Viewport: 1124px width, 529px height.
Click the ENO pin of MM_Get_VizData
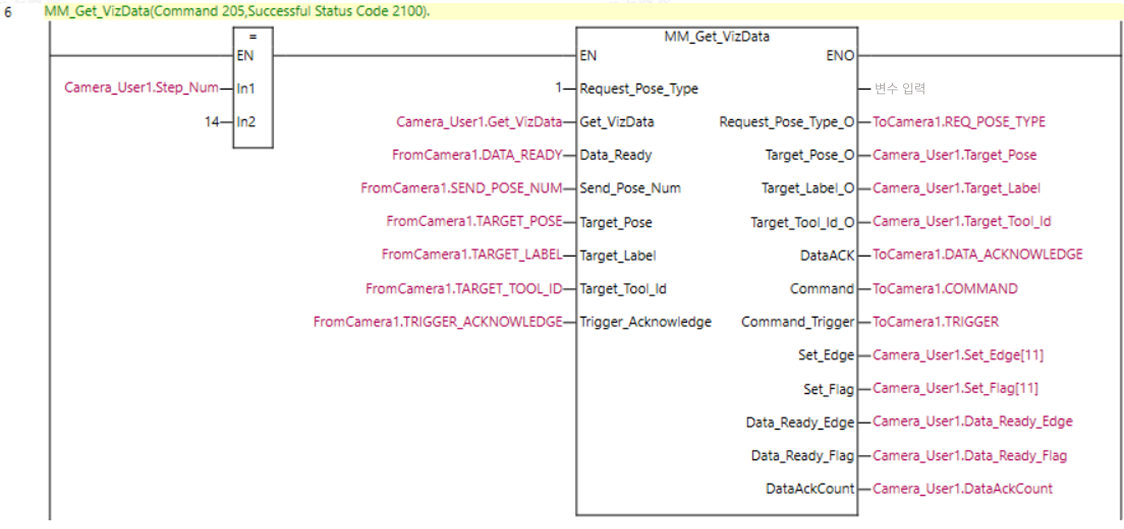click(842, 55)
